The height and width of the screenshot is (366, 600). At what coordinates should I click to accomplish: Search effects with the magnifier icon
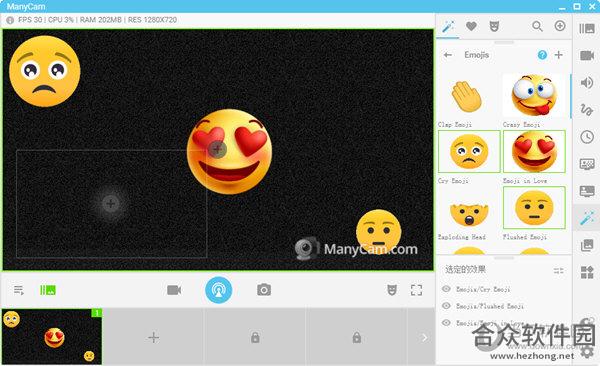537,26
